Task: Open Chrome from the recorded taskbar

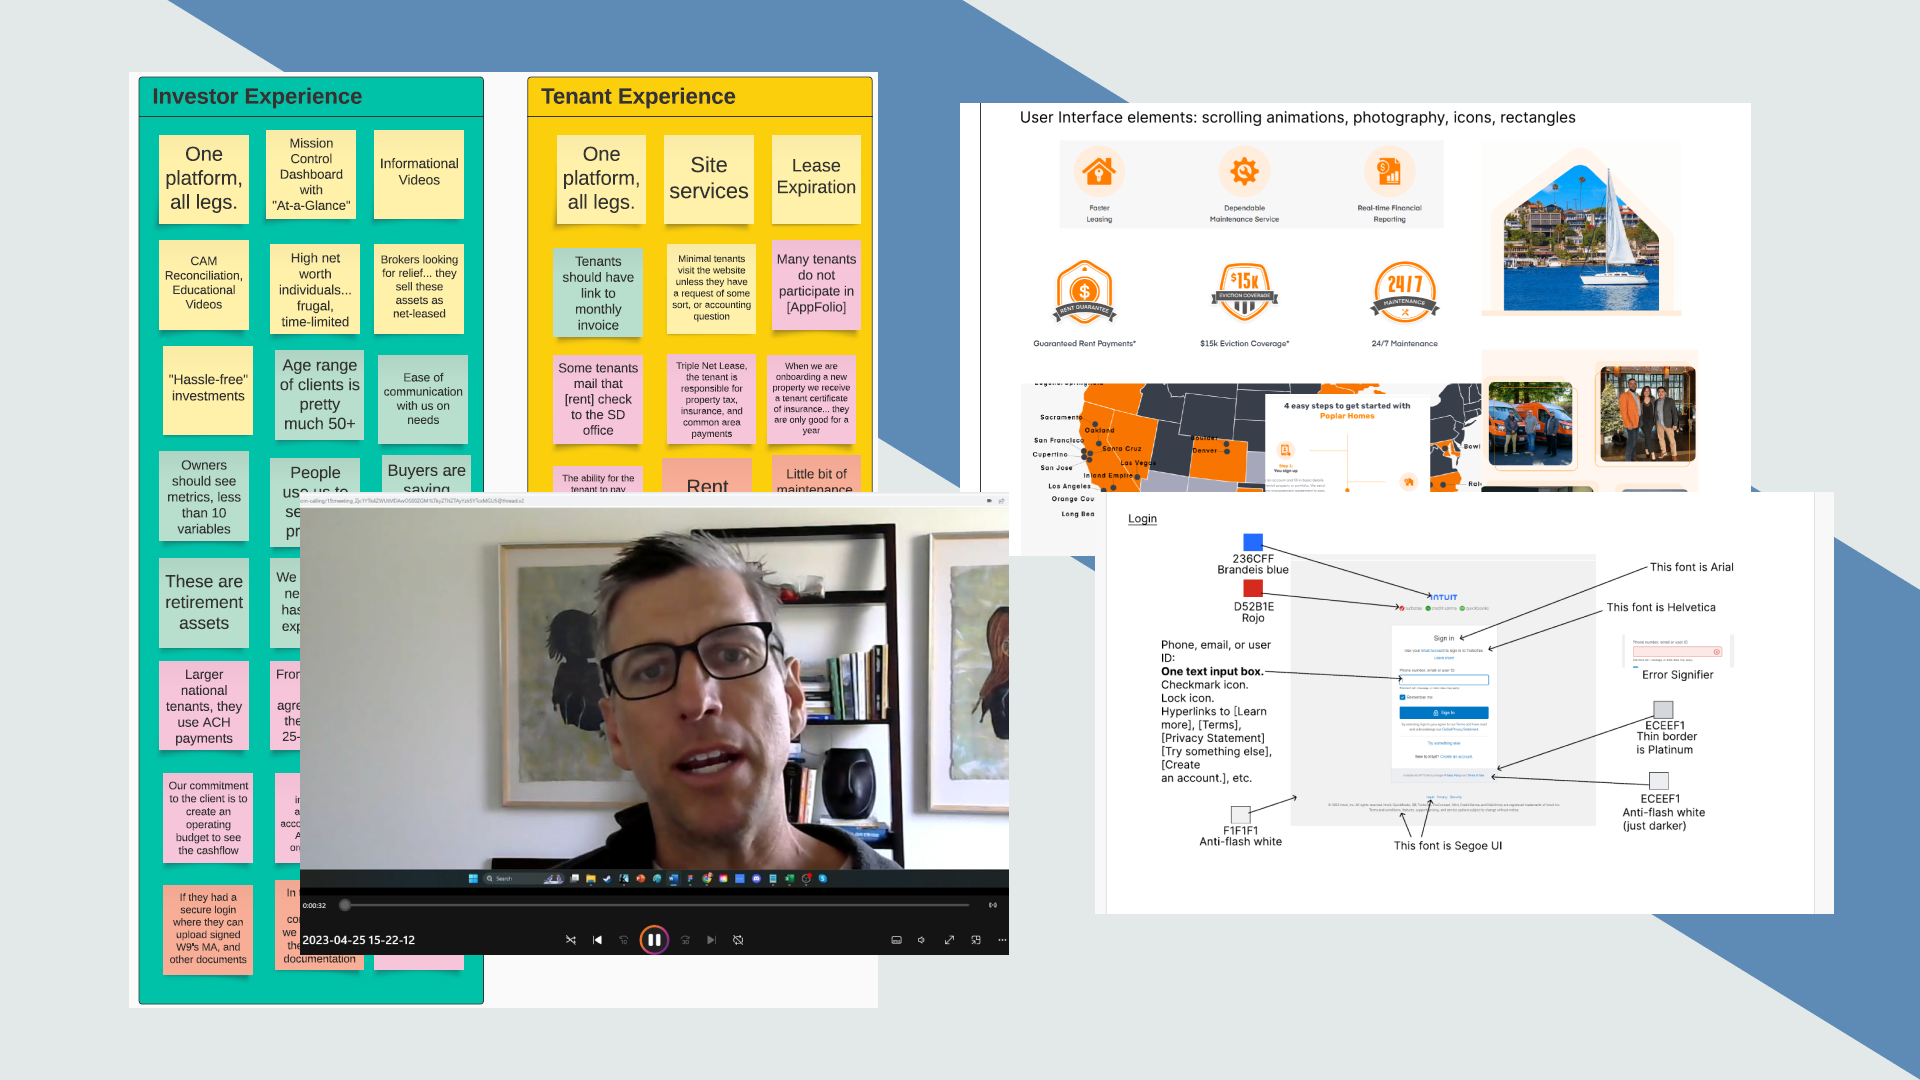Action: click(706, 879)
